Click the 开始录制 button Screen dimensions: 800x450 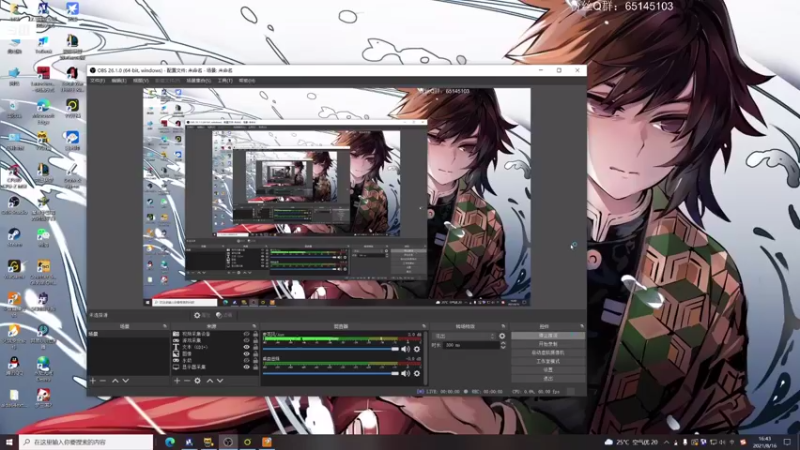click(x=548, y=344)
